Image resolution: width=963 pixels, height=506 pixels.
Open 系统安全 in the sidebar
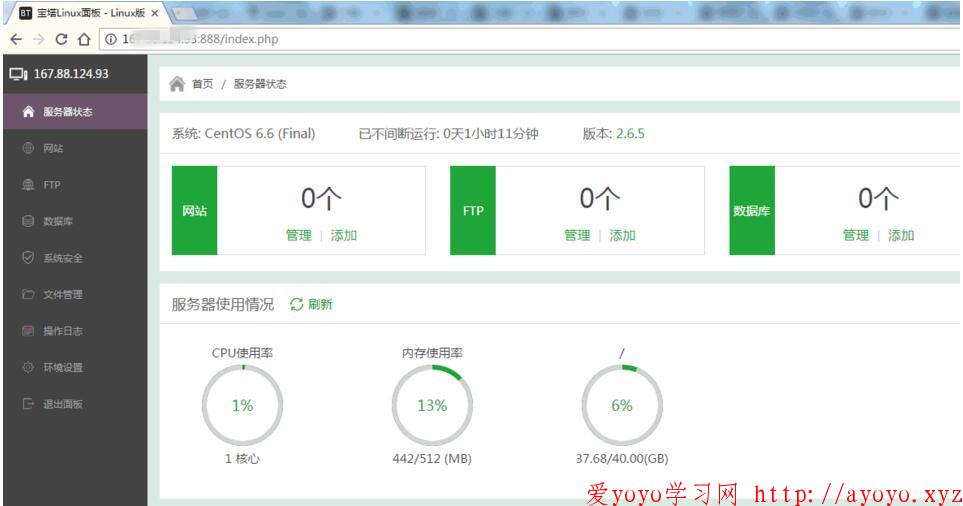[75, 258]
